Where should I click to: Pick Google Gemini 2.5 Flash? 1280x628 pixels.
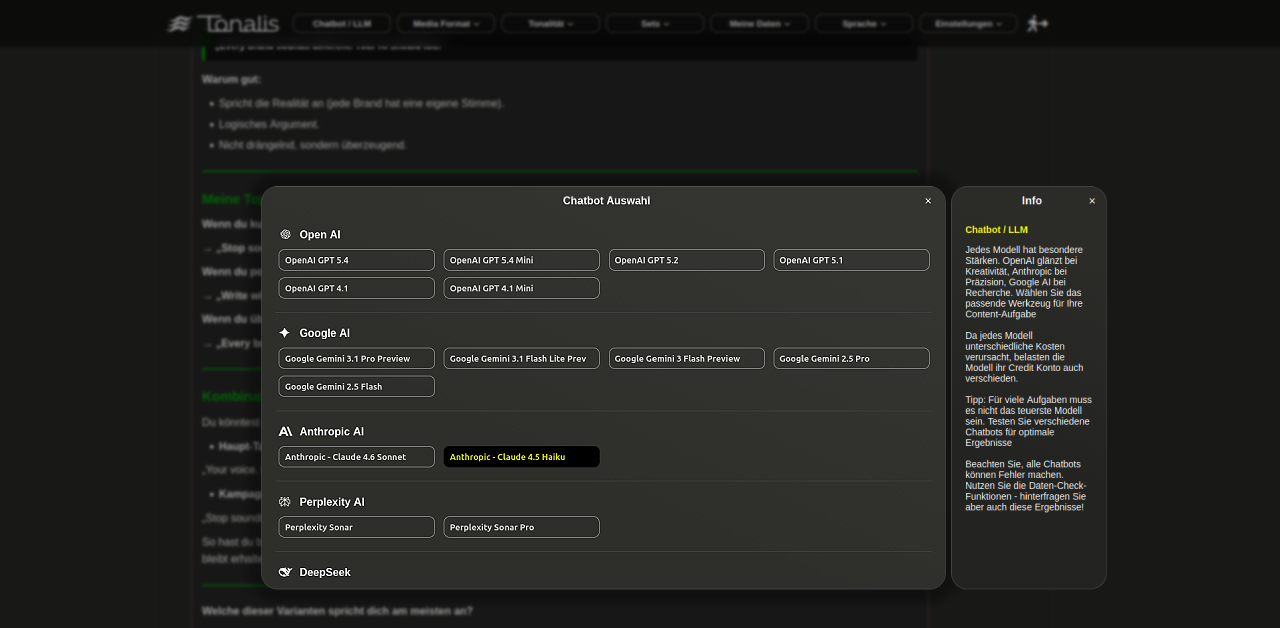357,386
